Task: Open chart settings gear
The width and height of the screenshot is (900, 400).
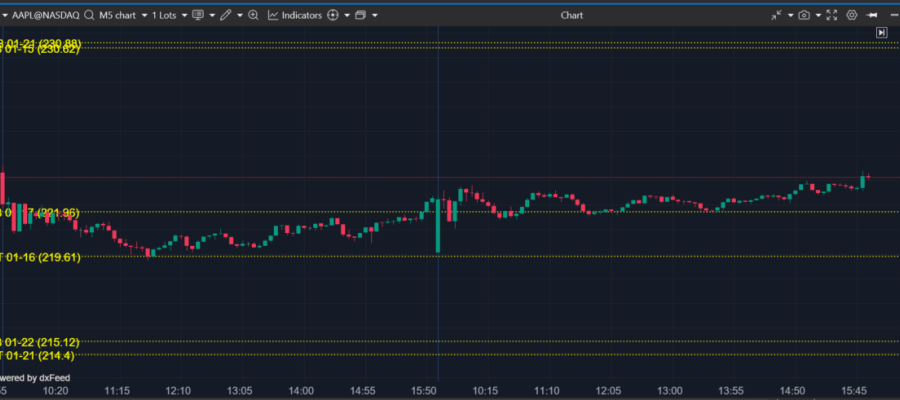Action: [852, 15]
